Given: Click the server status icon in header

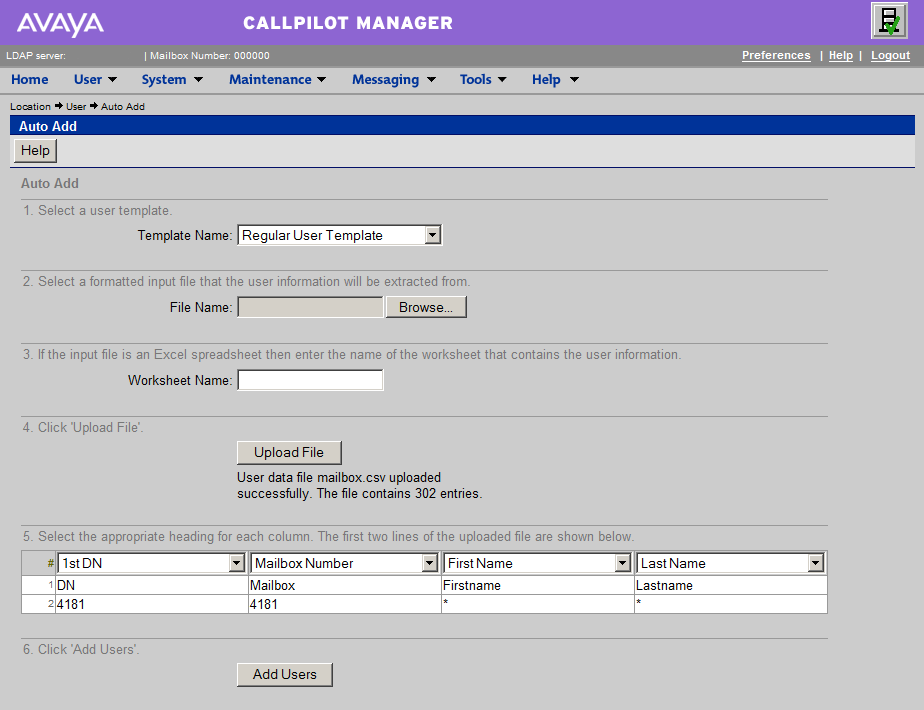Looking at the screenshot, I should [x=889, y=21].
